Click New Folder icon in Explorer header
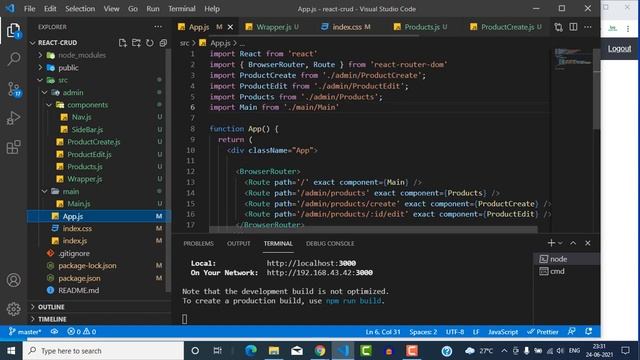Screen dimensions: 640x360 (x=136, y=43)
